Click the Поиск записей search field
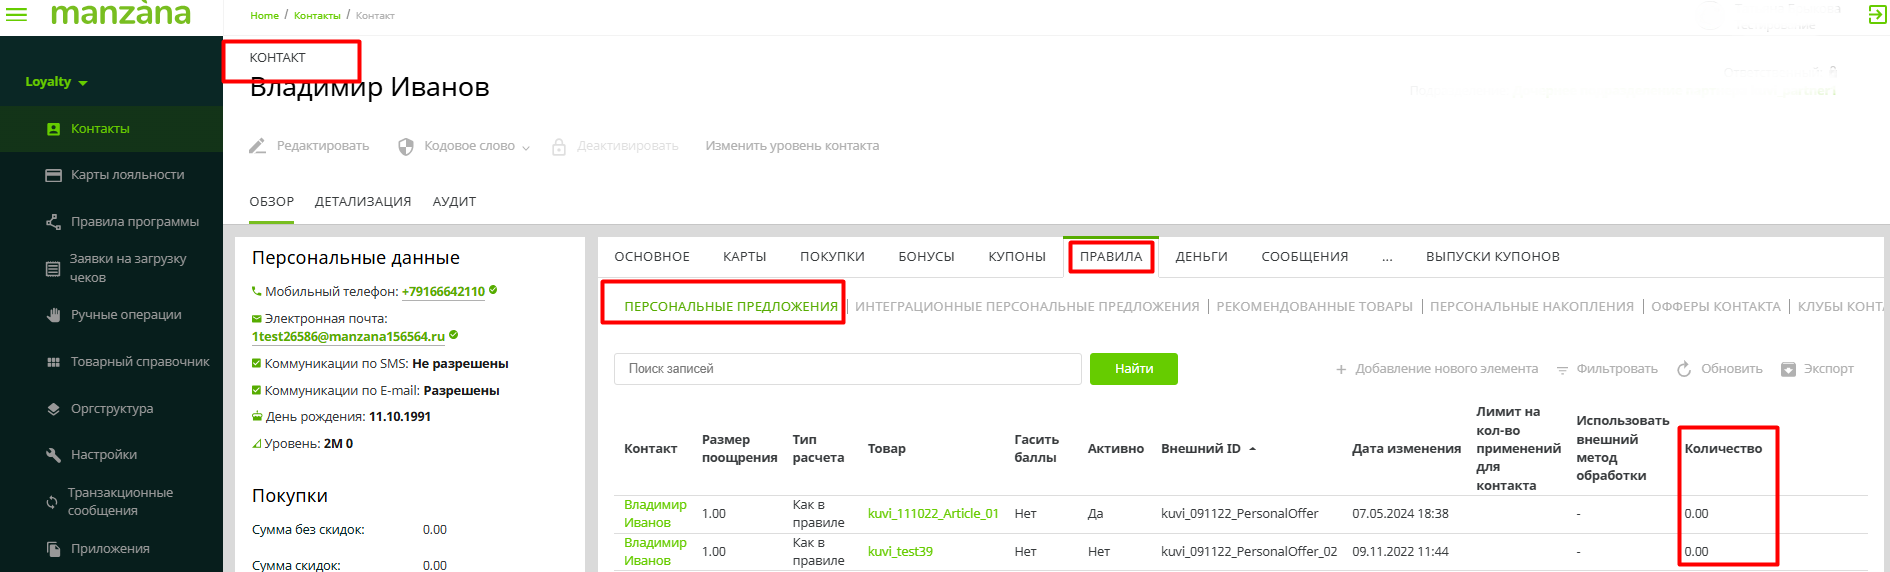The width and height of the screenshot is (1890, 572). pos(847,369)
